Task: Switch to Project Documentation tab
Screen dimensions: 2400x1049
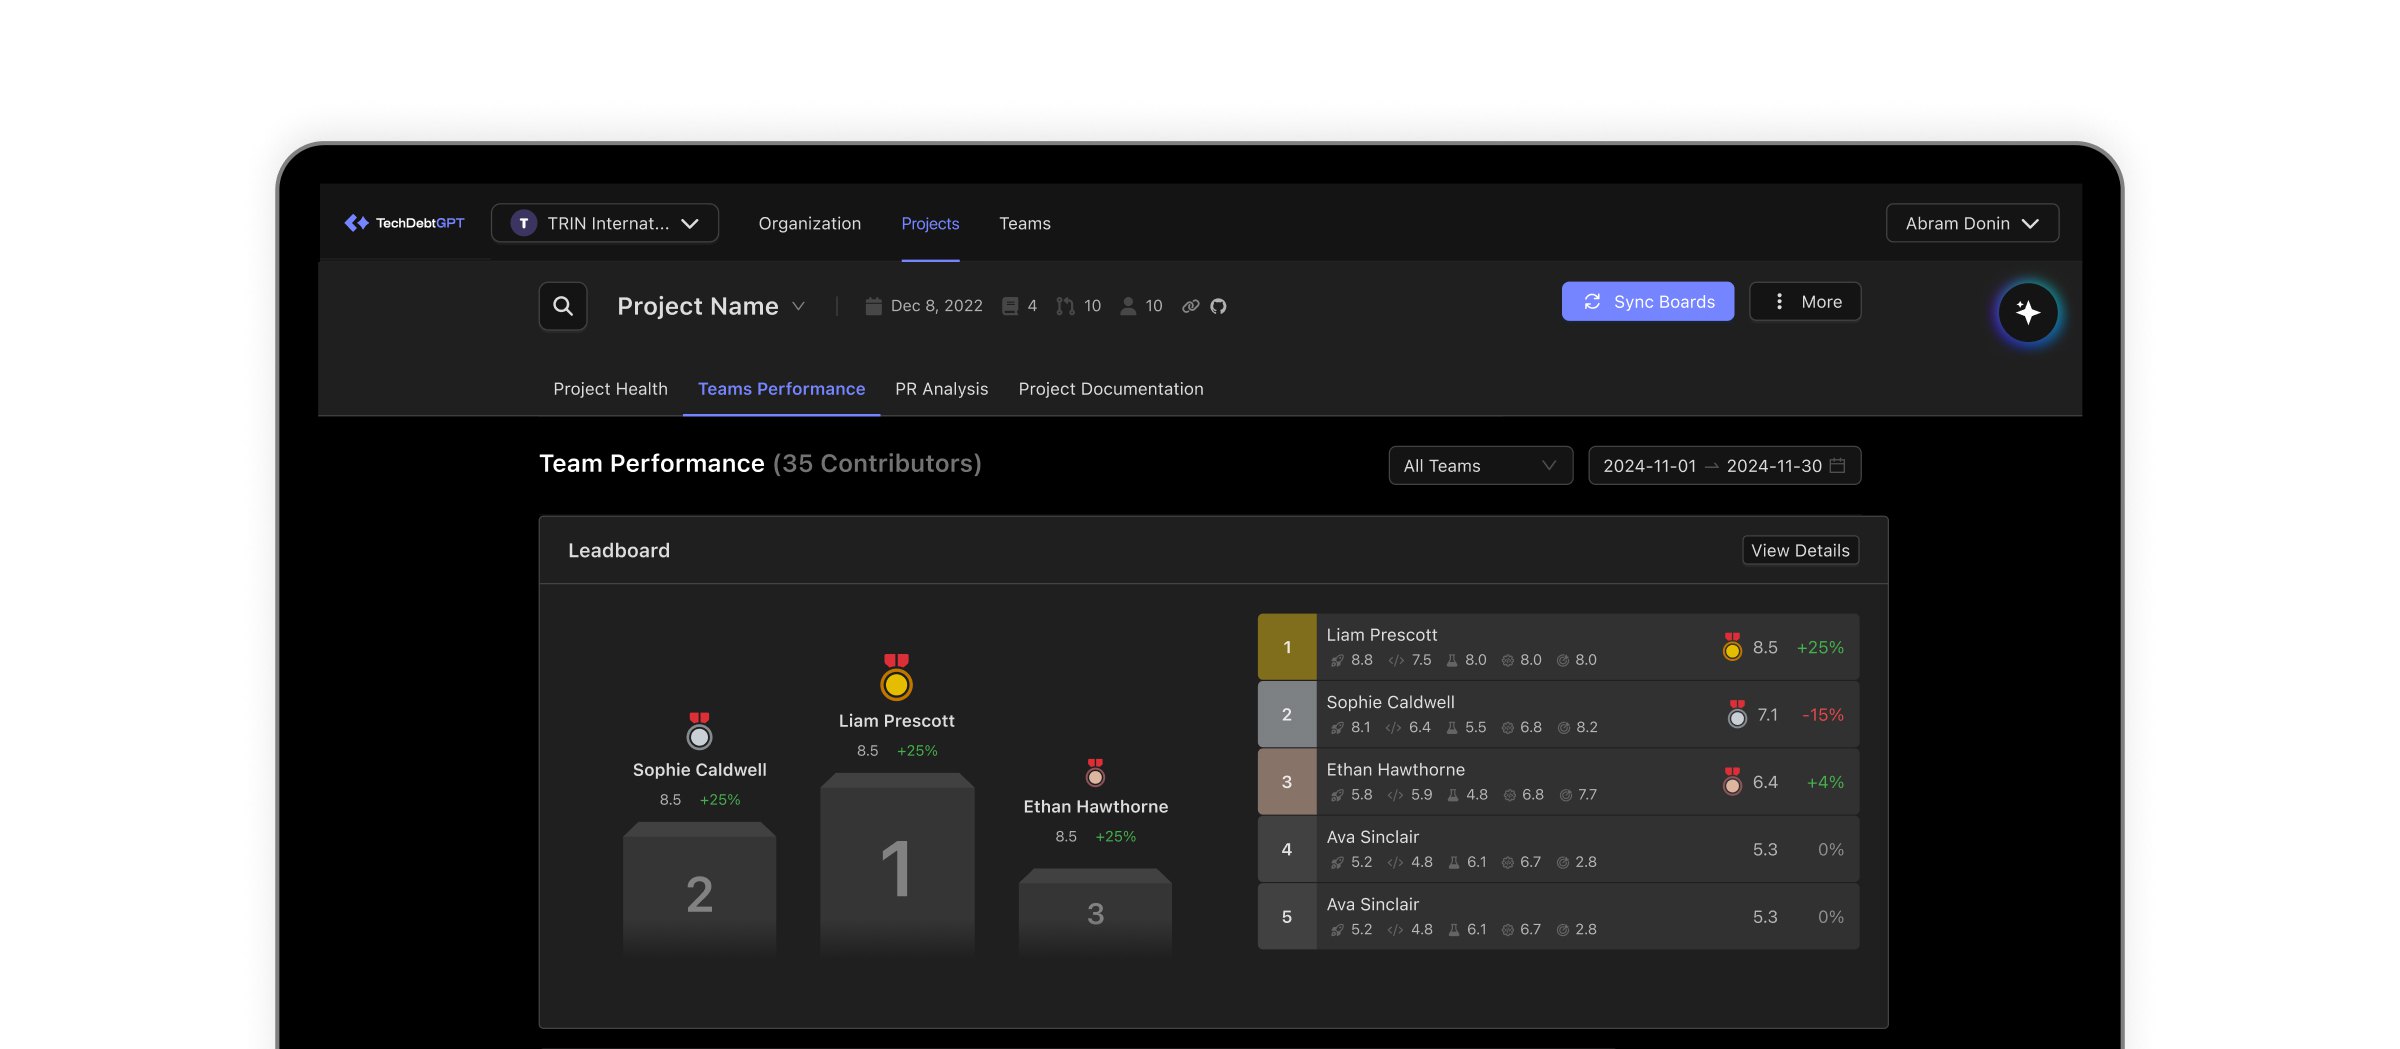Action: coord(1110,389)
